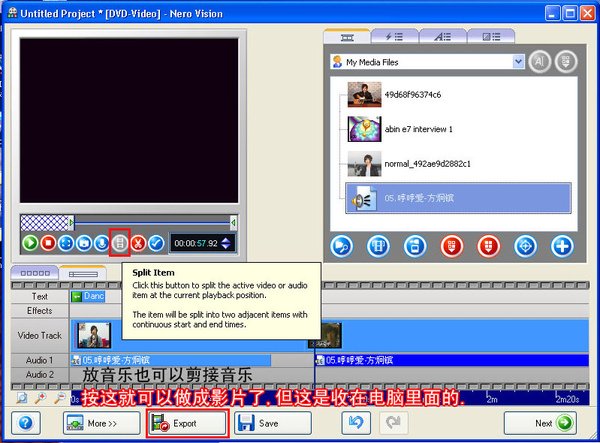
Task: Click first red add-to-project icon
Action: 452,246
